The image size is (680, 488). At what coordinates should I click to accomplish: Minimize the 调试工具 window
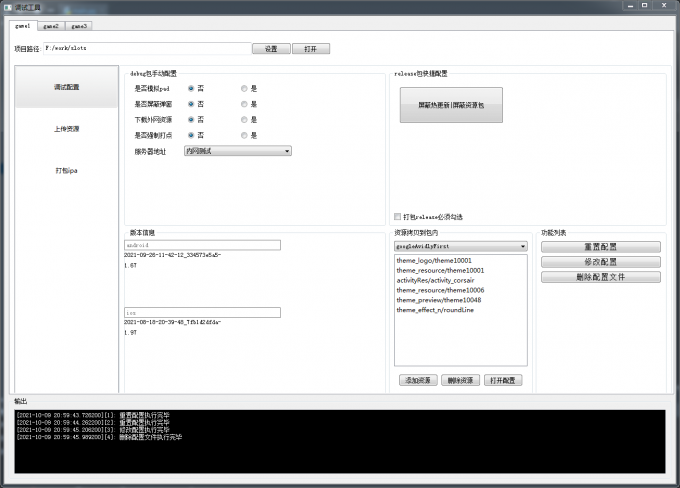pos(630,6)
